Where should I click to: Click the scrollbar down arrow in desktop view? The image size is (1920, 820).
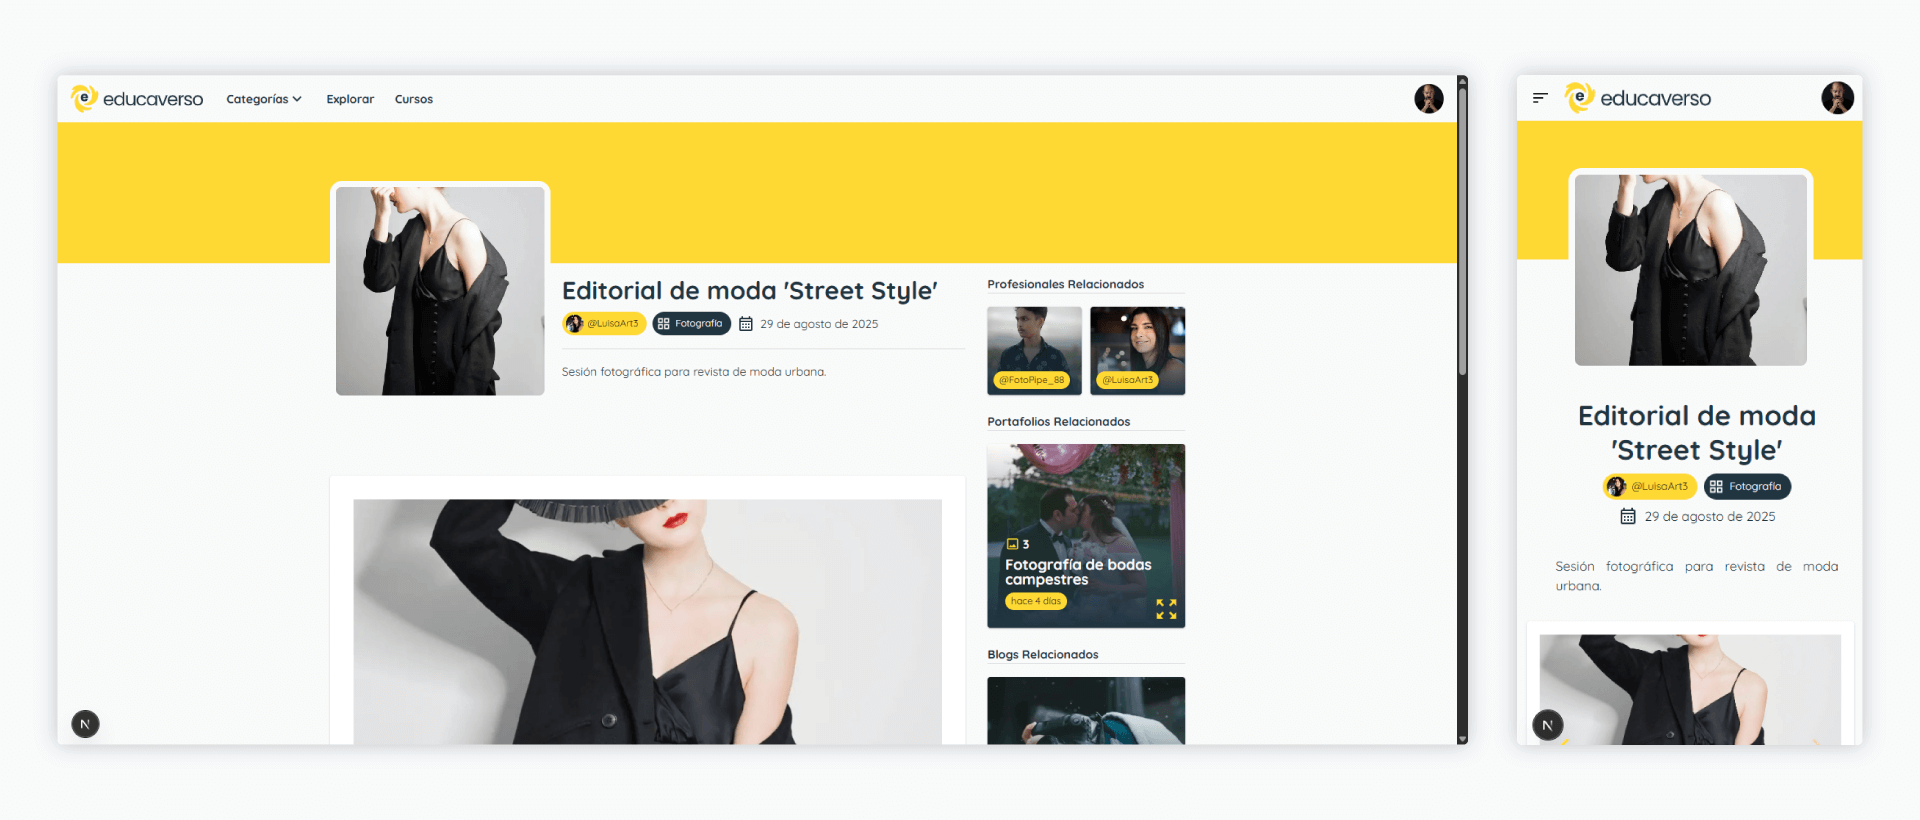[1462, 739]
